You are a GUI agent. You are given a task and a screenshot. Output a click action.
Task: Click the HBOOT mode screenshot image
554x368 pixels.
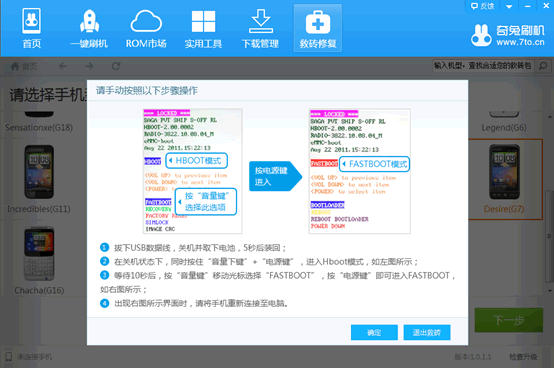click(x=193, y=171)
